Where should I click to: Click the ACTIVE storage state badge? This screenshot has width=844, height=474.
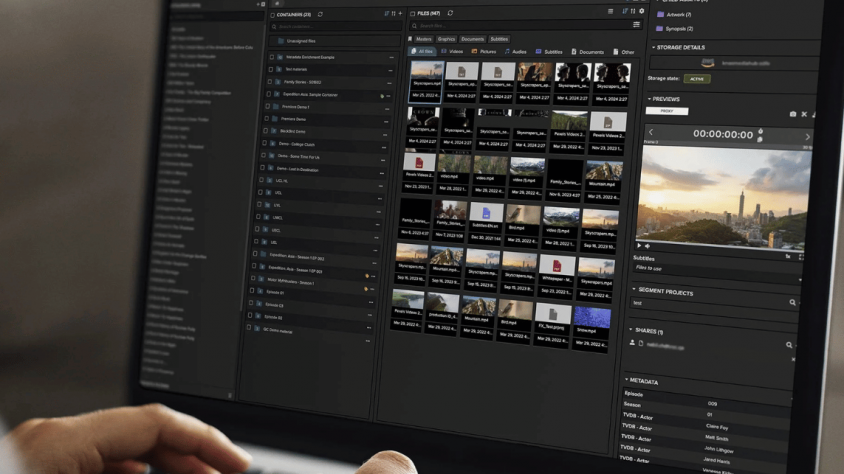pyautogui.click(x=697, y=79)
